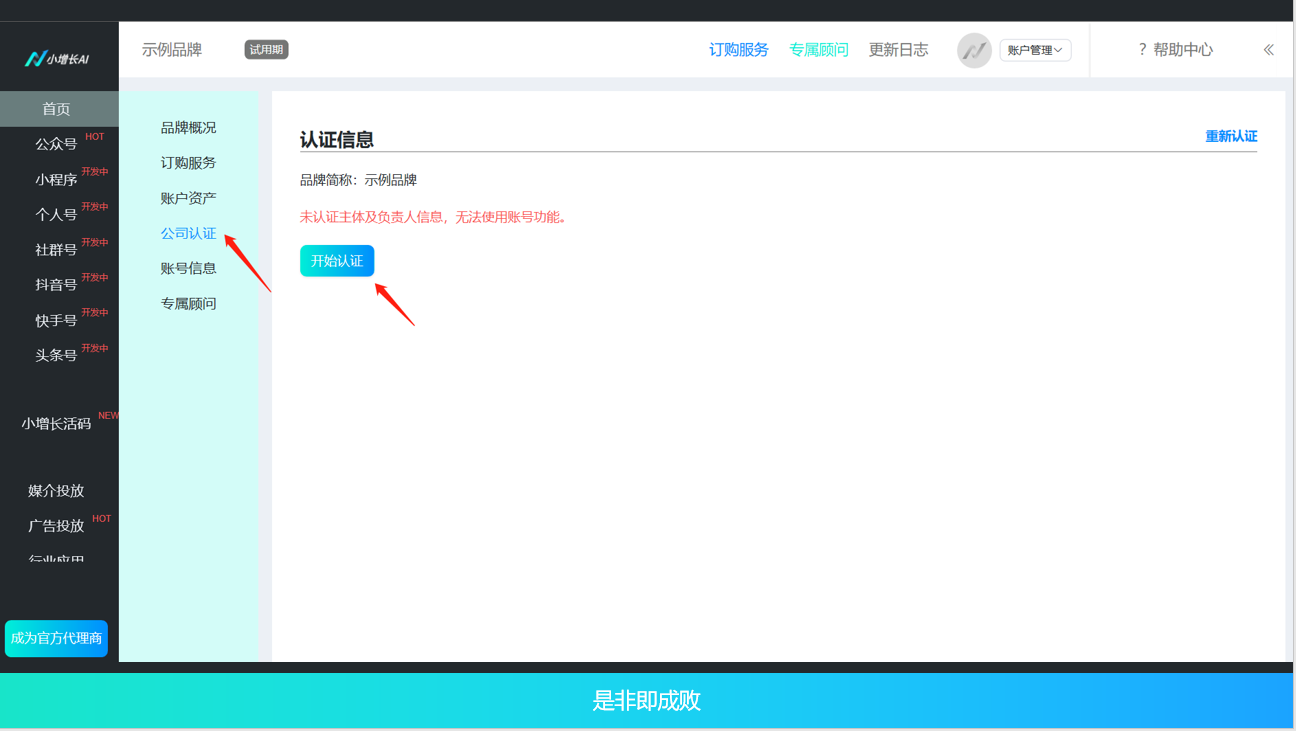
Task: Click the 试用期 badge
Action: pyautogui.click(x=266, y=50)
